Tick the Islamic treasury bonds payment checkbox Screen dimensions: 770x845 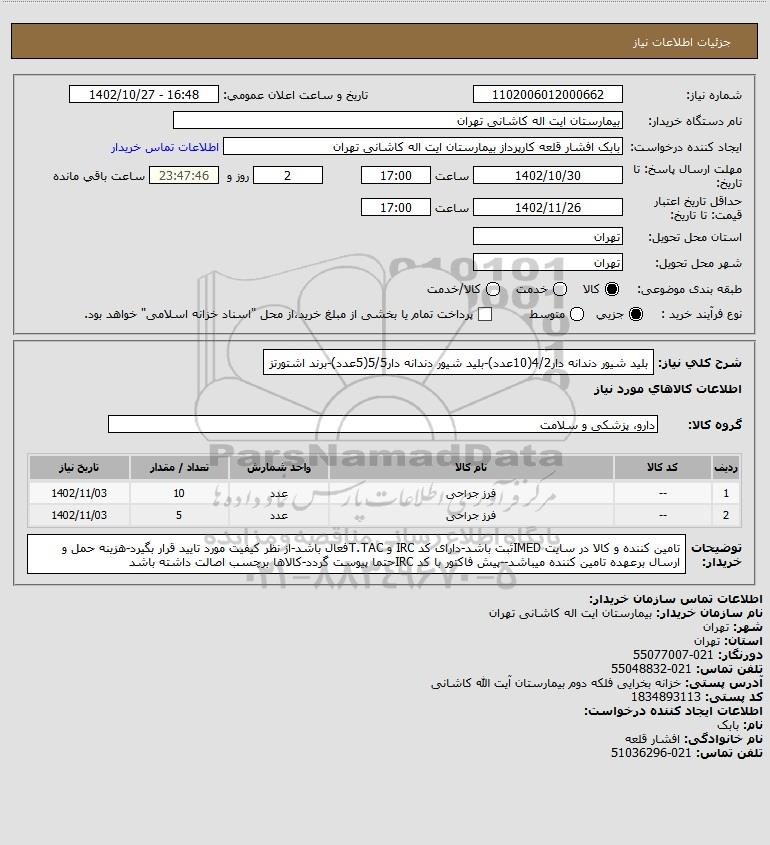485,314
